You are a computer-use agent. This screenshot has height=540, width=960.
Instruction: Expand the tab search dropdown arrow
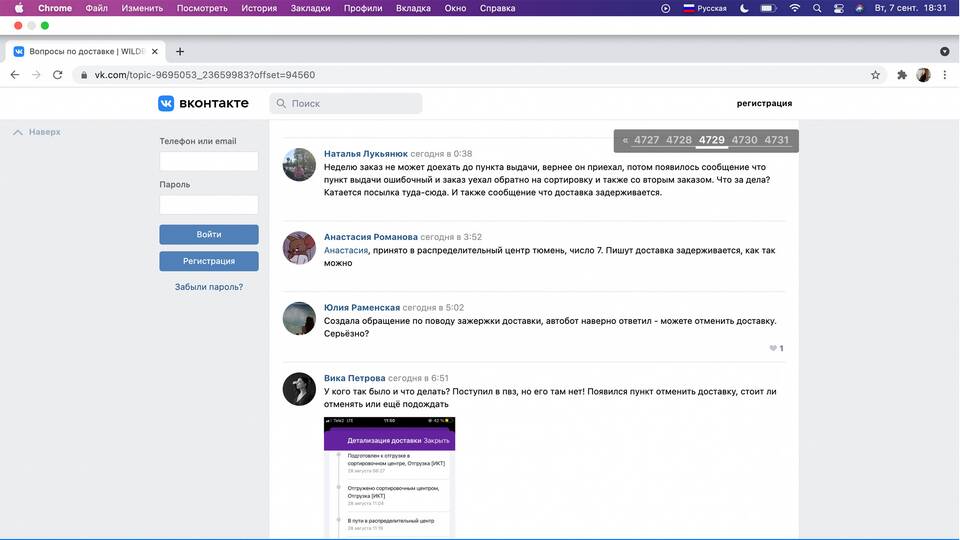(944, 51)
